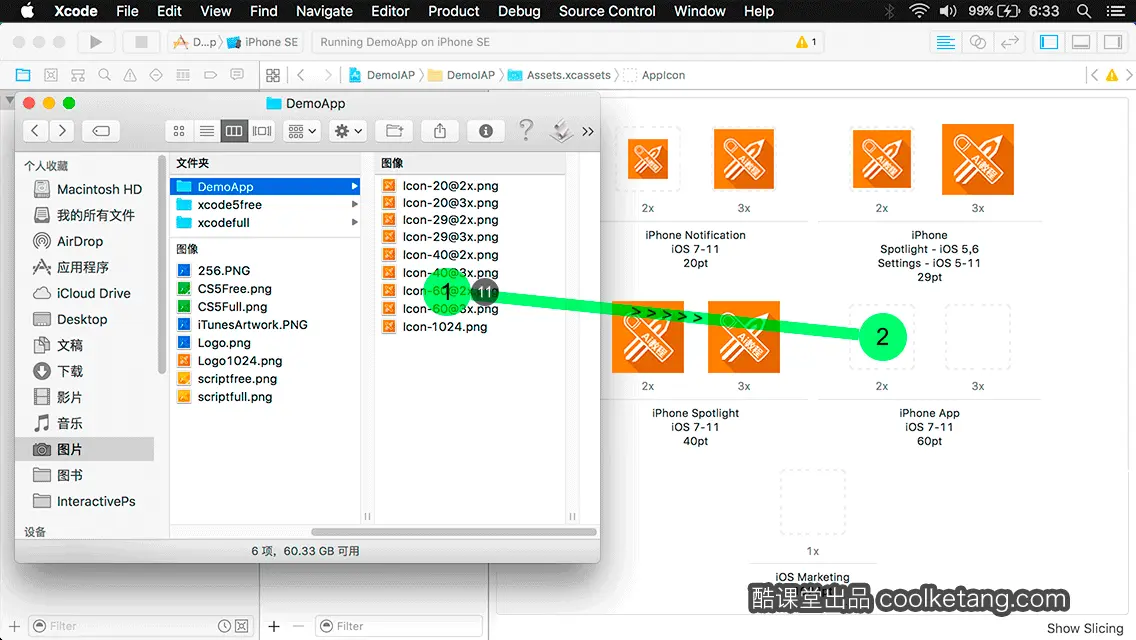Image resolution: width=1136 pixels, height=640 pixels.
Task: Go back in Finder window
Action: [35, 131]
